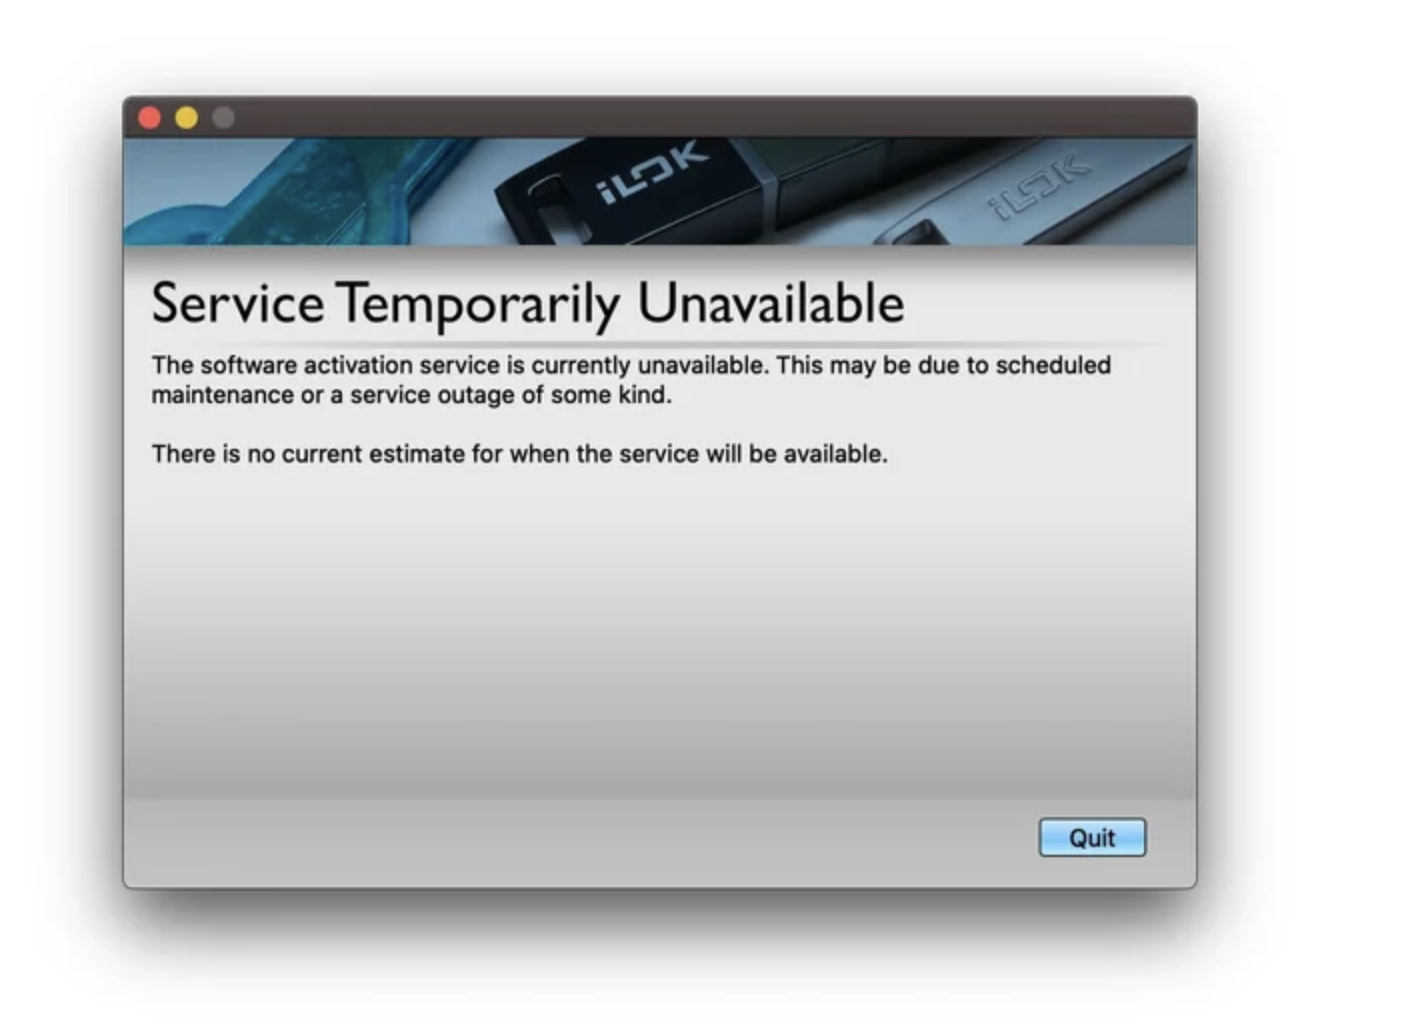The height and width of the screenshot is (1036, 1402).
Task: Click the empty dark title bar area
Action: click(700, 117)
